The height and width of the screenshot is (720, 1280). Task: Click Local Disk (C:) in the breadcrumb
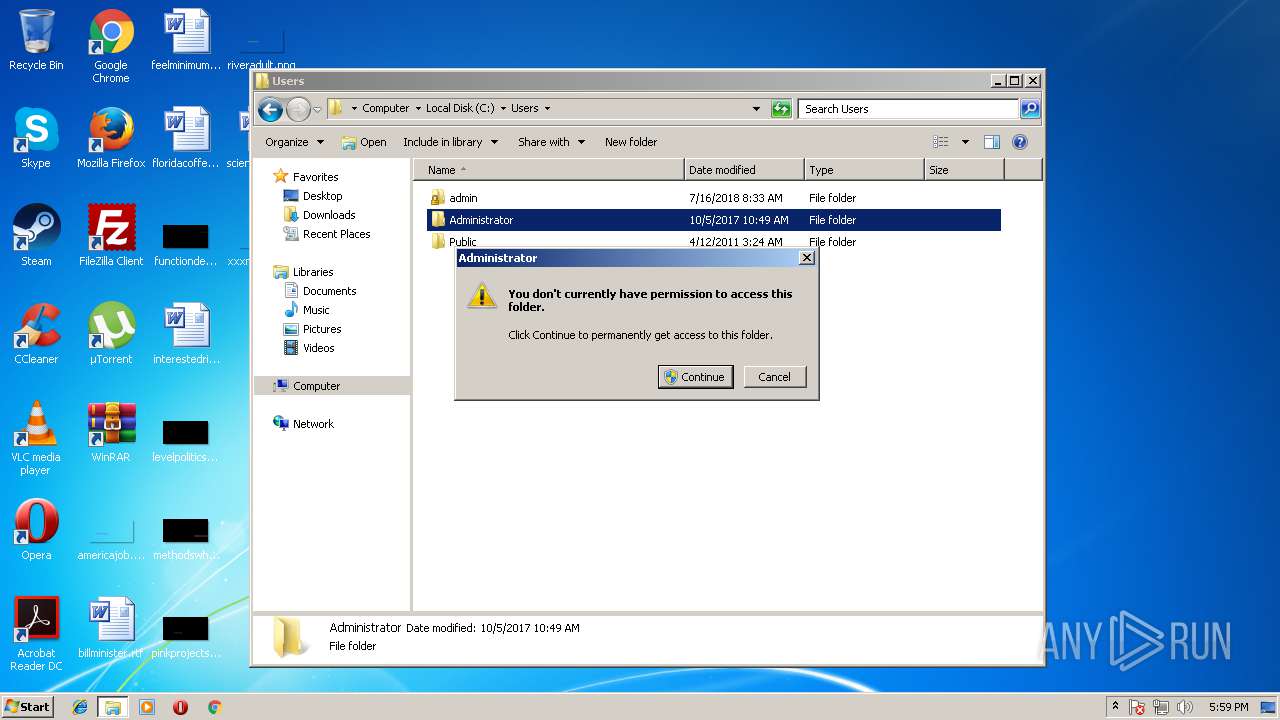[x=460, y=108]
